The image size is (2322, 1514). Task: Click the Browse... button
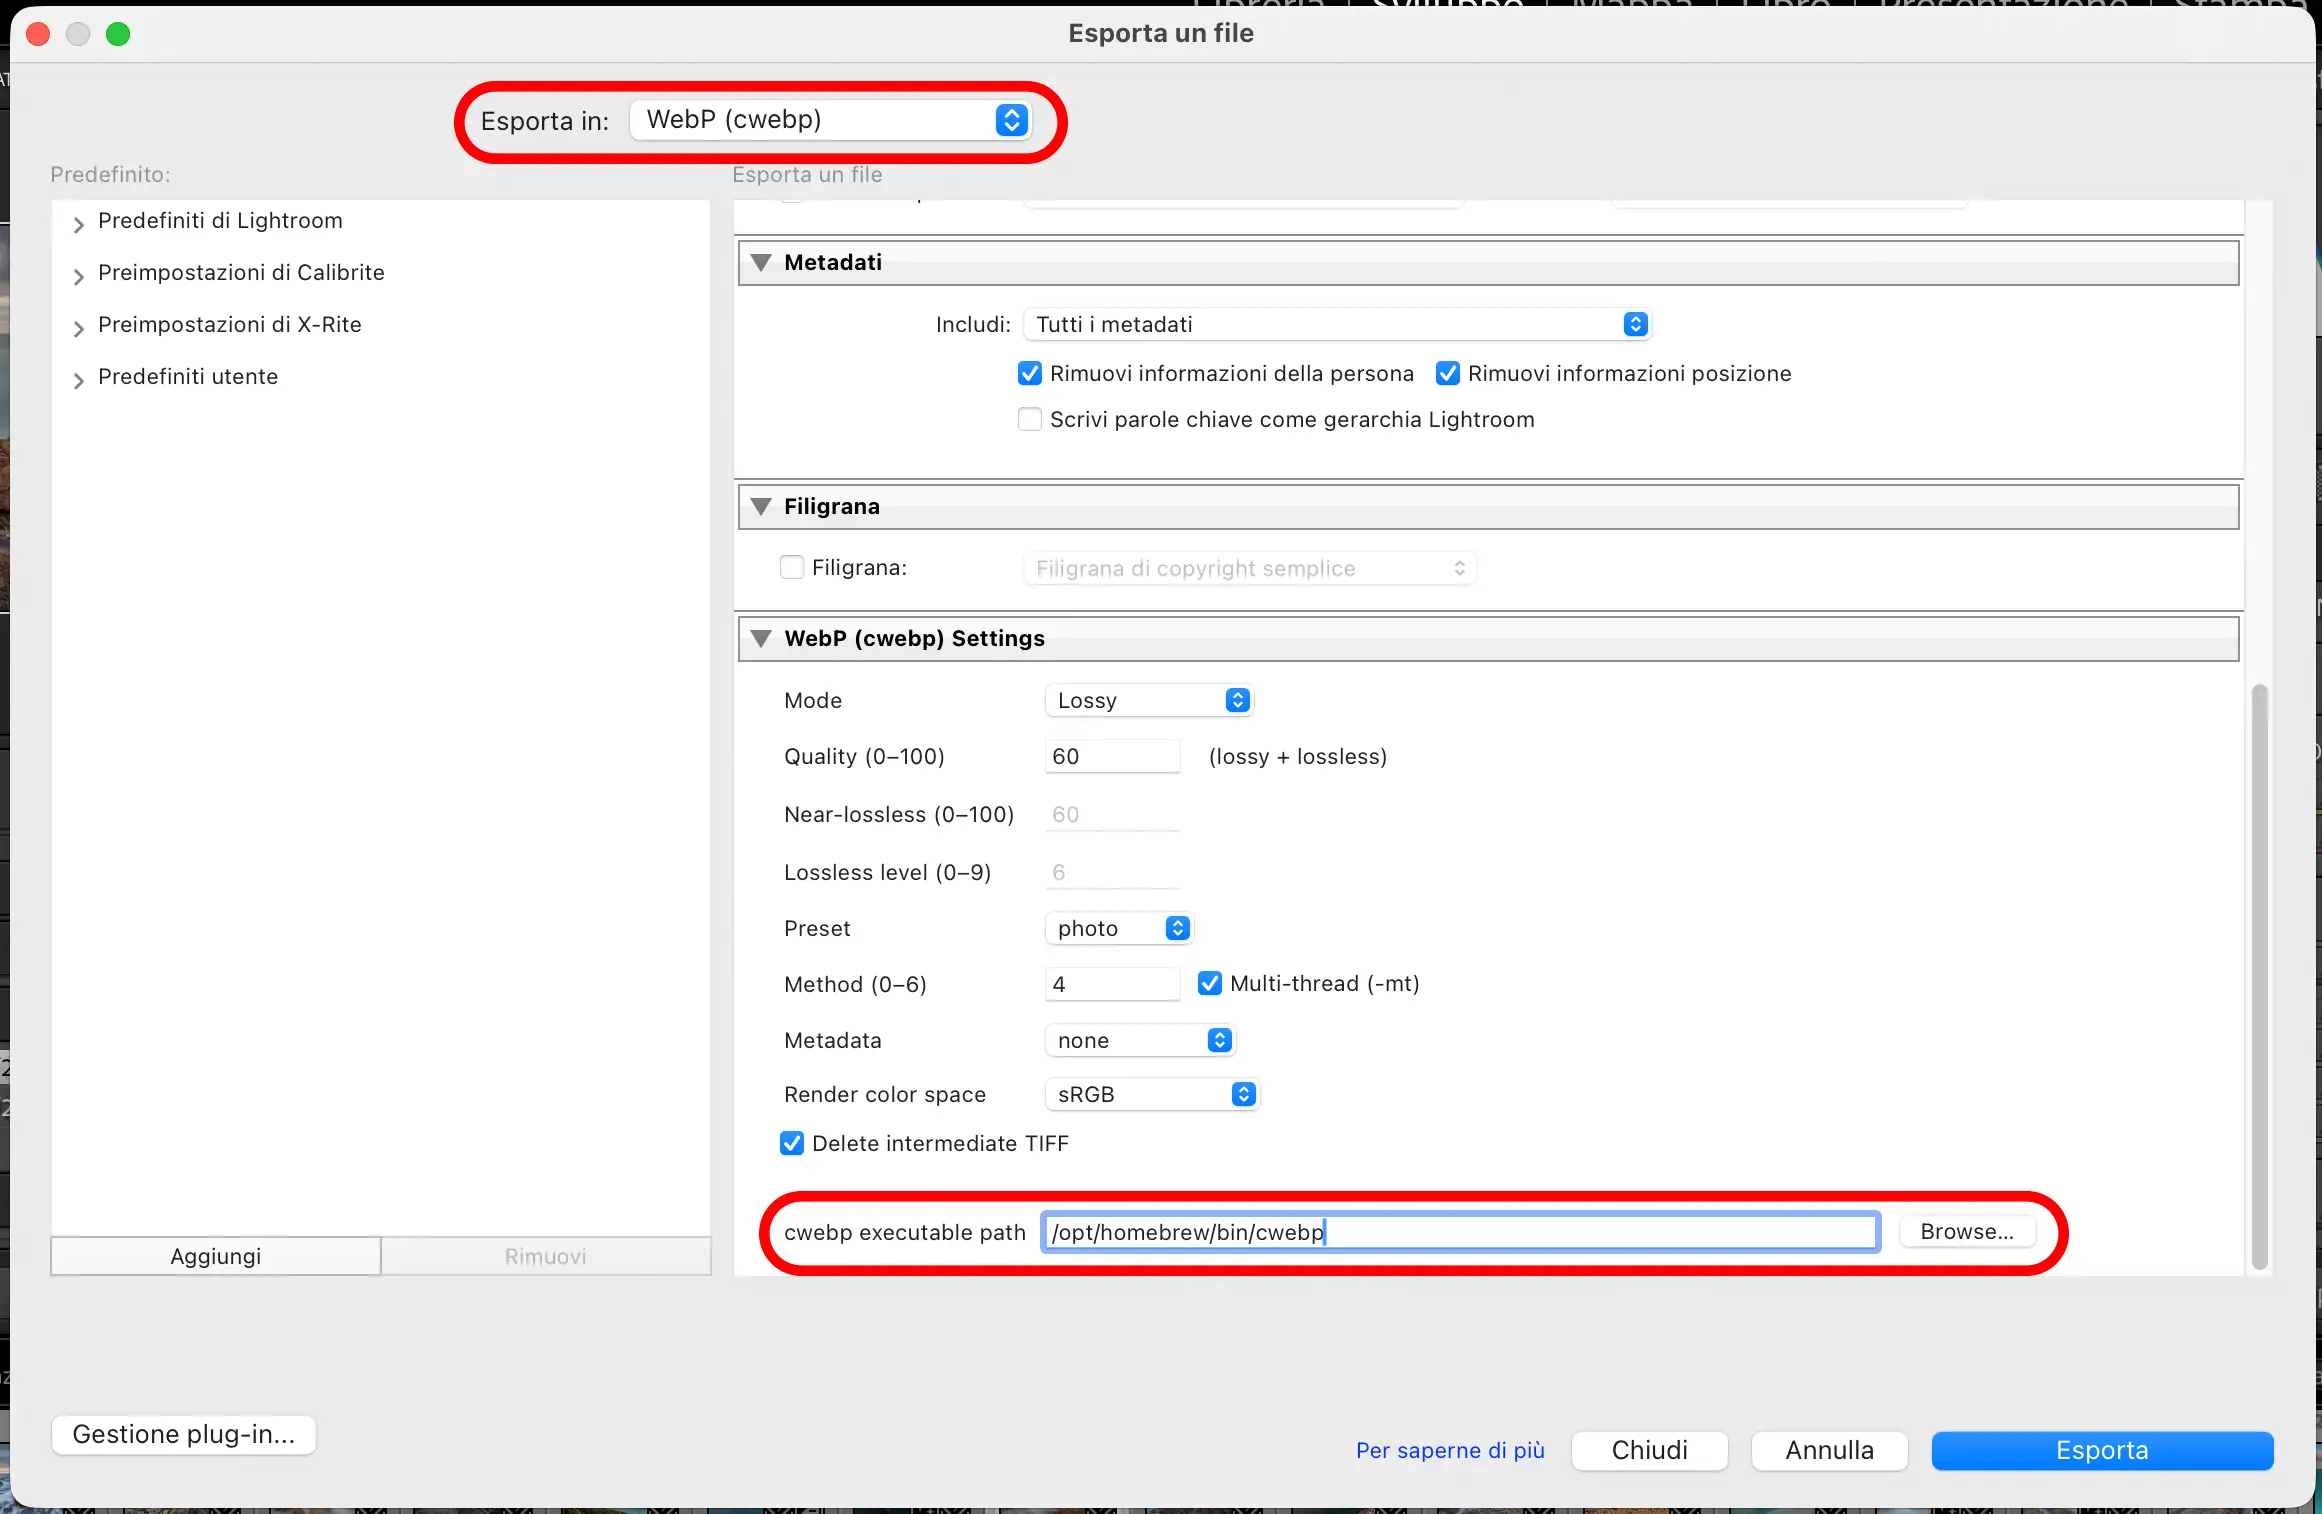(x=1966, y=1232)
